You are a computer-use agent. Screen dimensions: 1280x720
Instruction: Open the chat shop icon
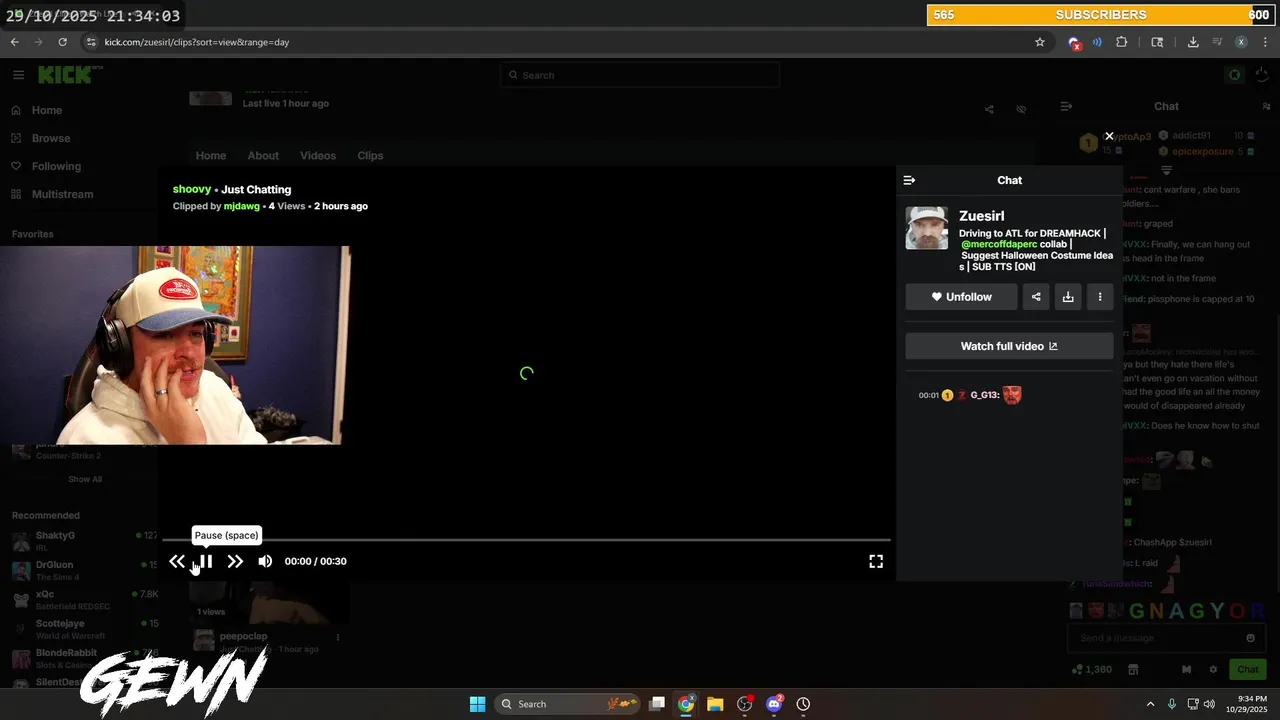click(1133, 670)
